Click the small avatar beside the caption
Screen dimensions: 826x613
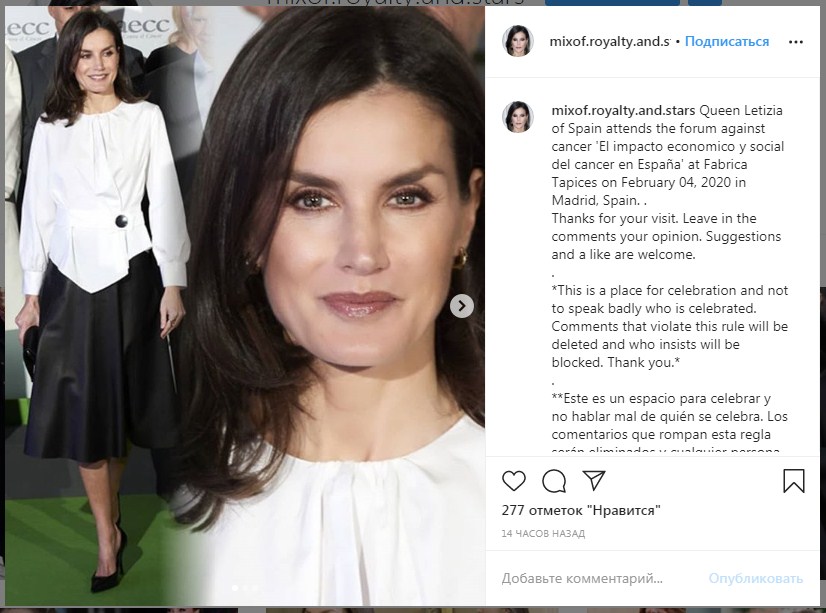518,117
